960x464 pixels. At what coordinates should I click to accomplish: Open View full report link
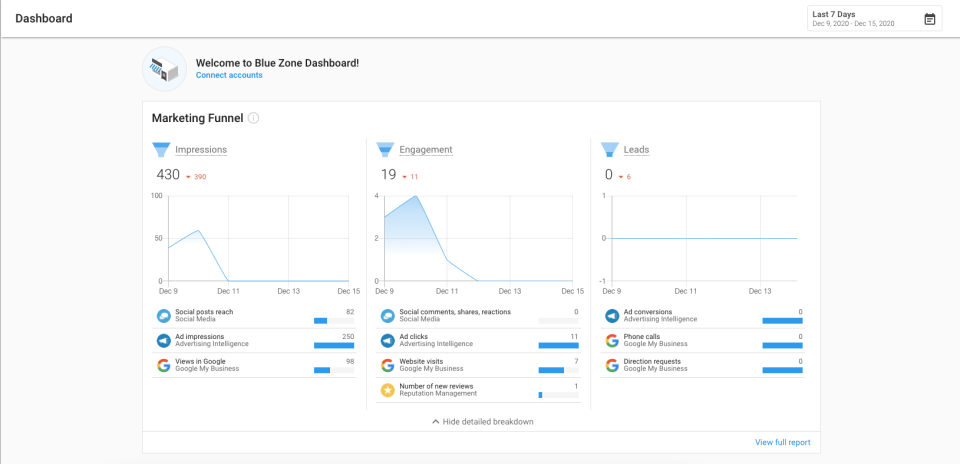[x=782, y=442]
